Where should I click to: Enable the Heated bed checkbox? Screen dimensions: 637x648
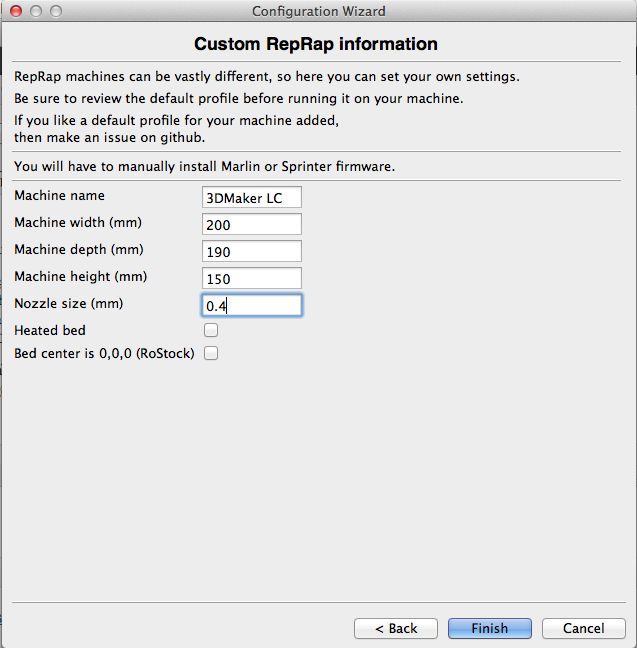(x=211, y=330)
